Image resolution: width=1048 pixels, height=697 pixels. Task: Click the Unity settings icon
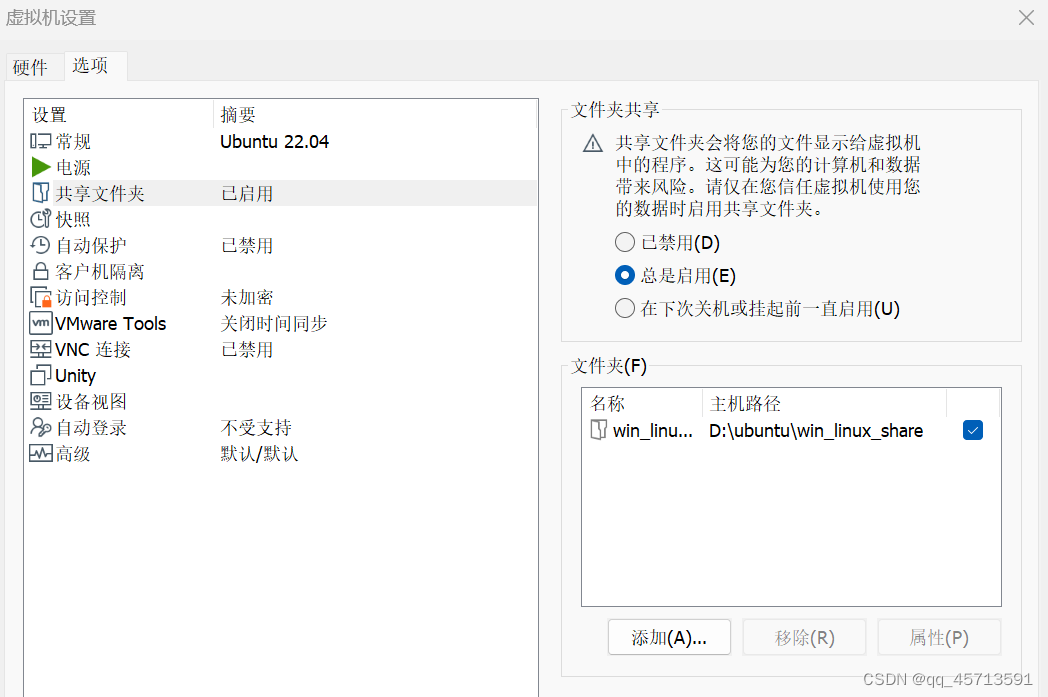(38, 375)
